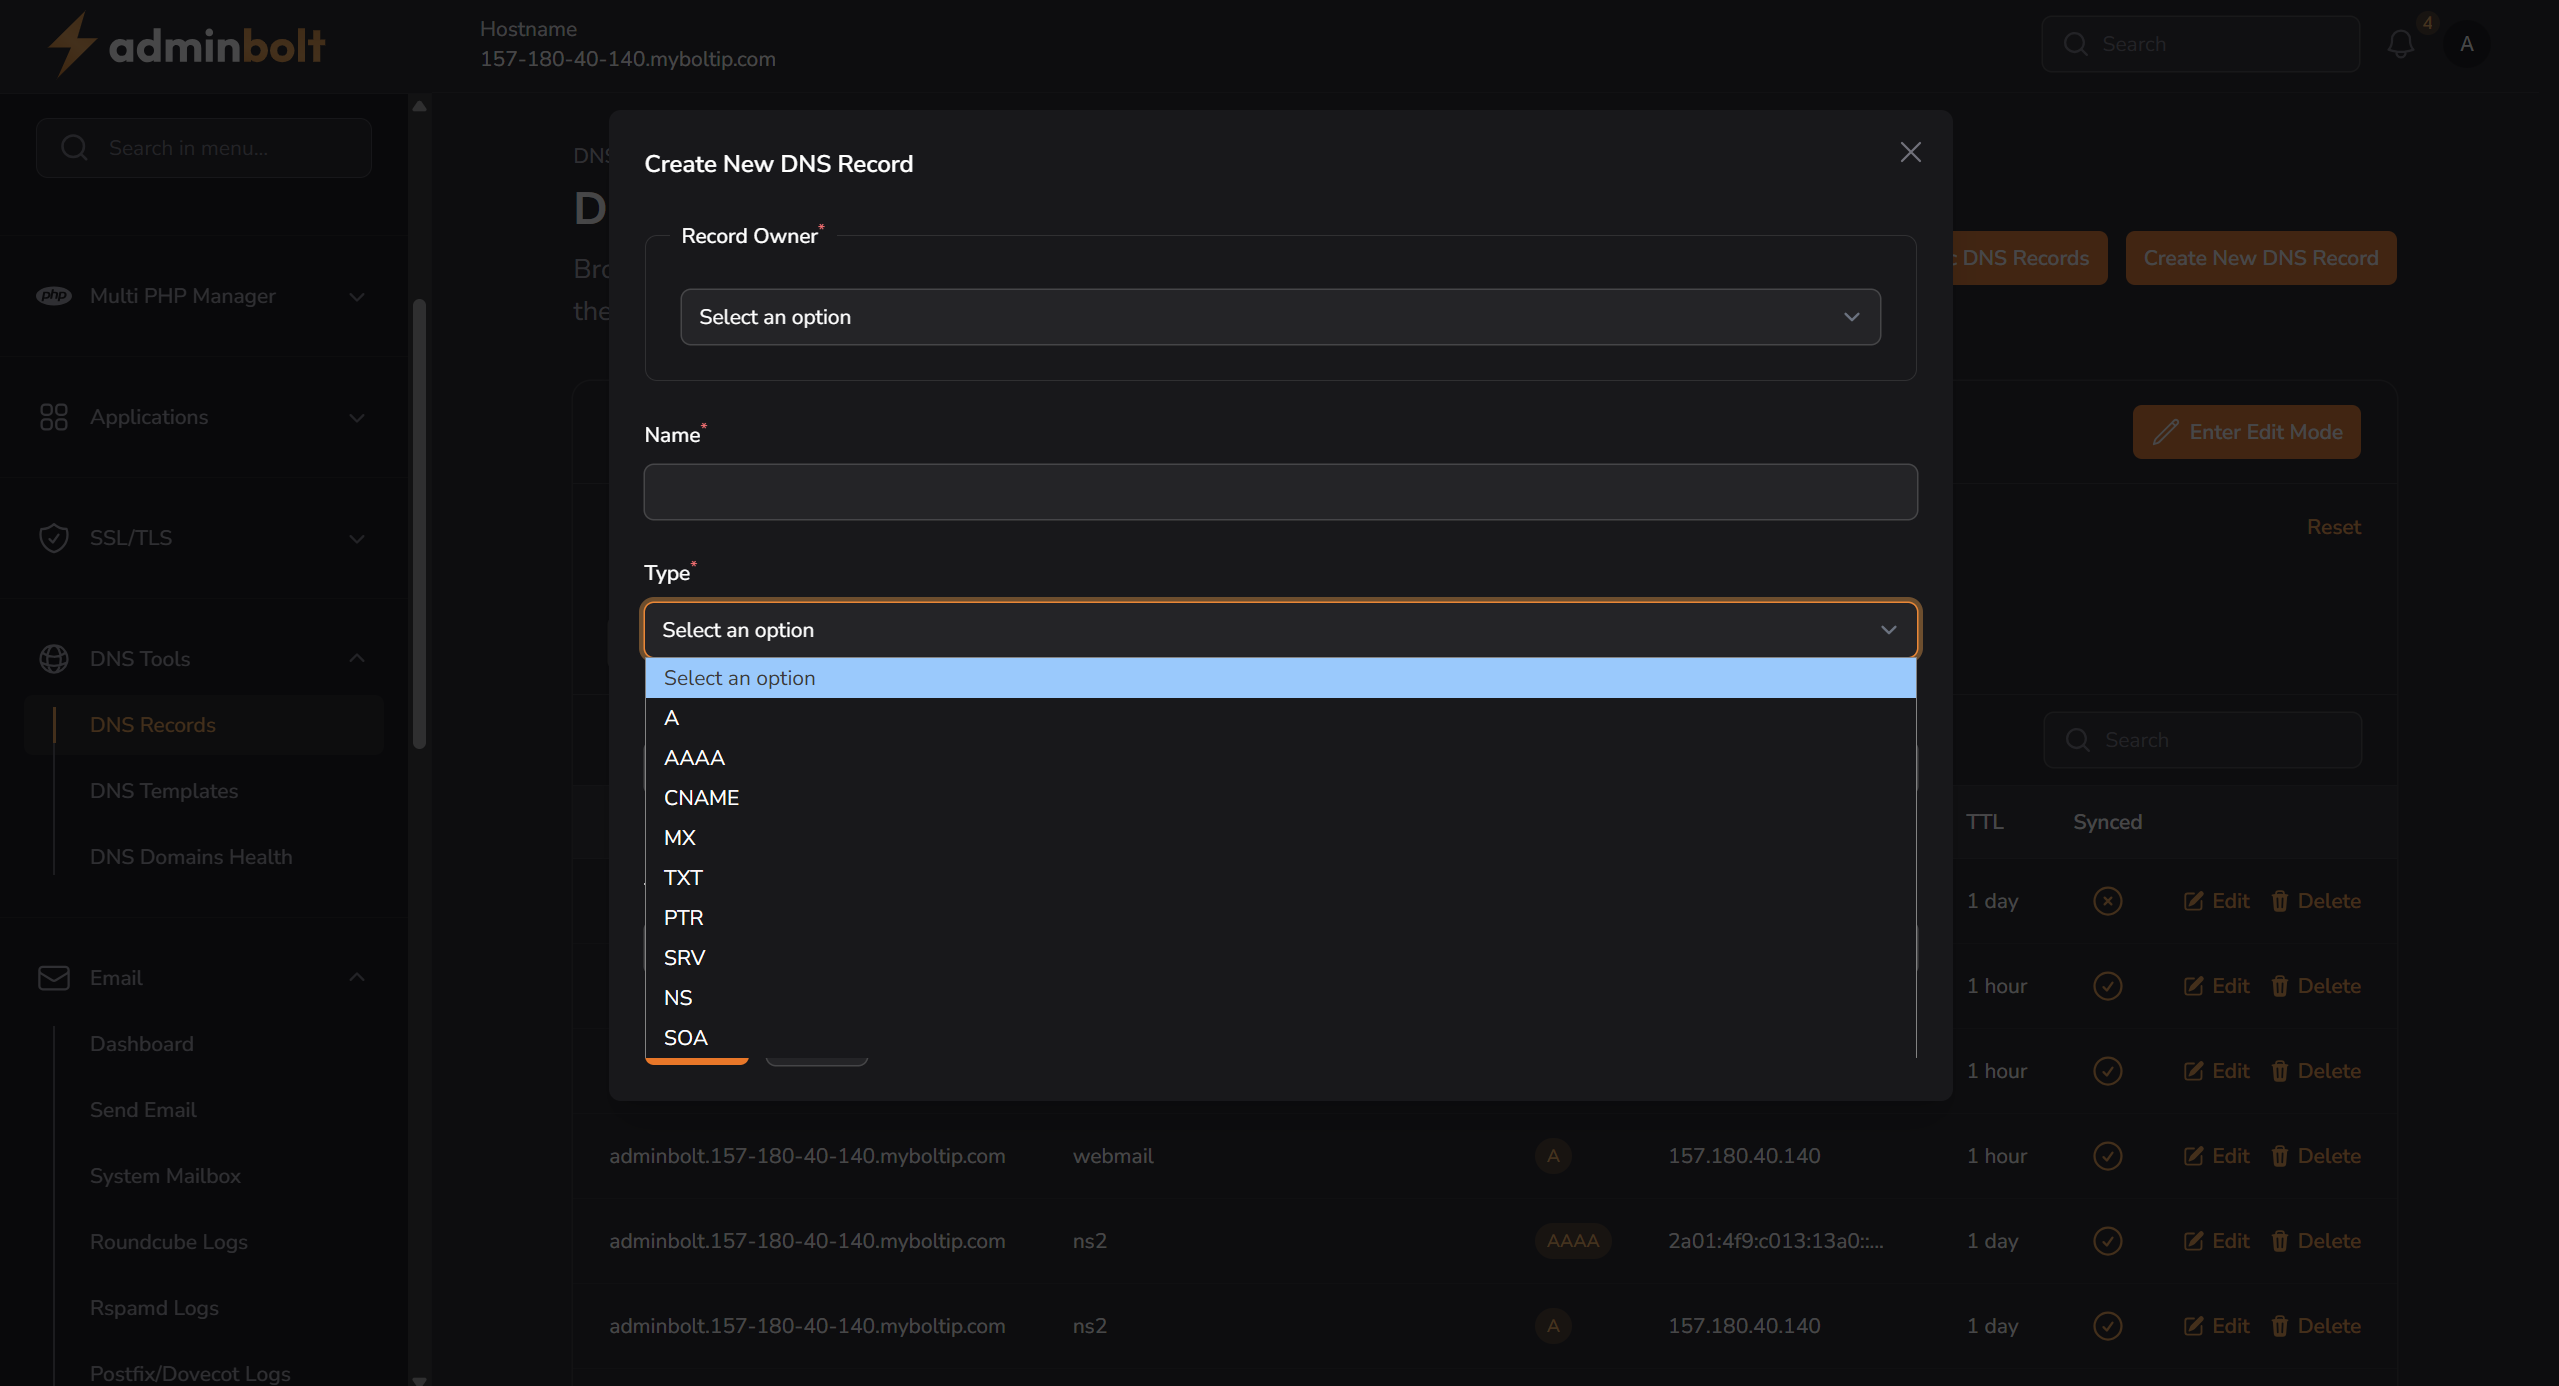This screenshot has height=1386, width=2559.
Task: Click the Create New DNS Record button
Action: click(2261, 257)
